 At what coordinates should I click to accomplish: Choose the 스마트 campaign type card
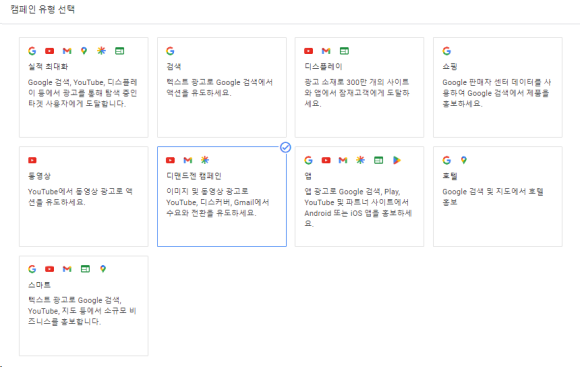coord(84,306)
